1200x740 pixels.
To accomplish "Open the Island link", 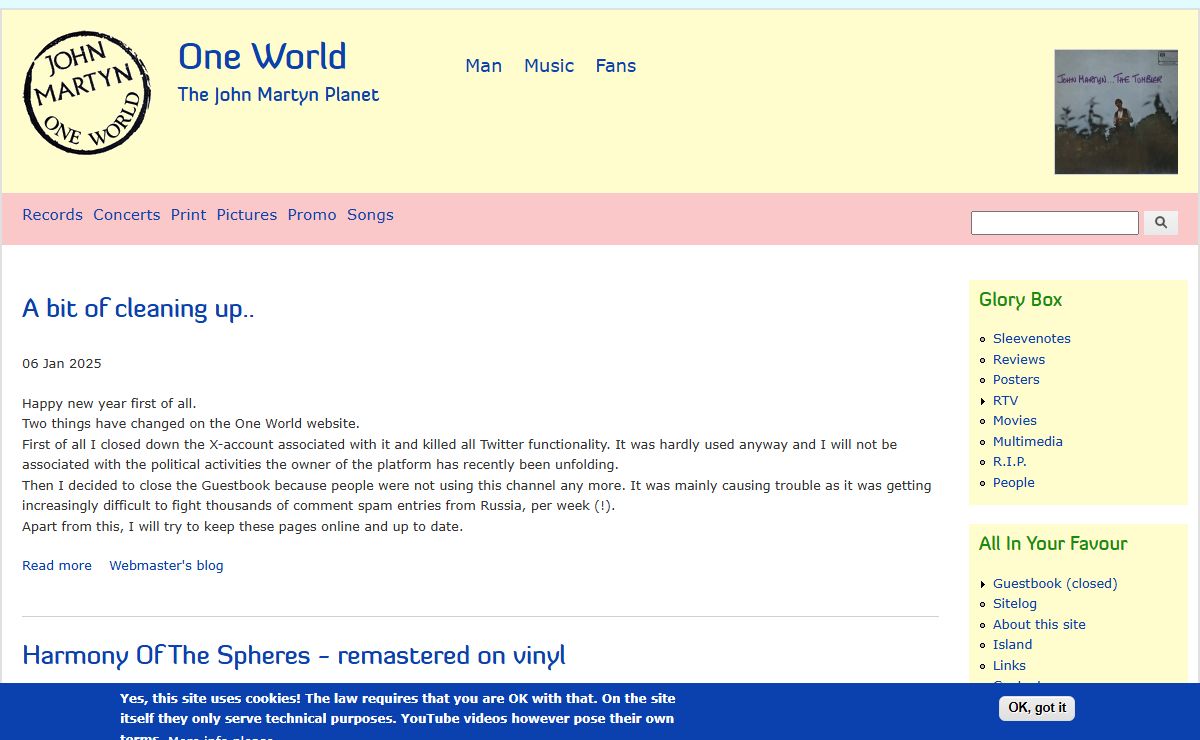I will [x=1013, y=645].
